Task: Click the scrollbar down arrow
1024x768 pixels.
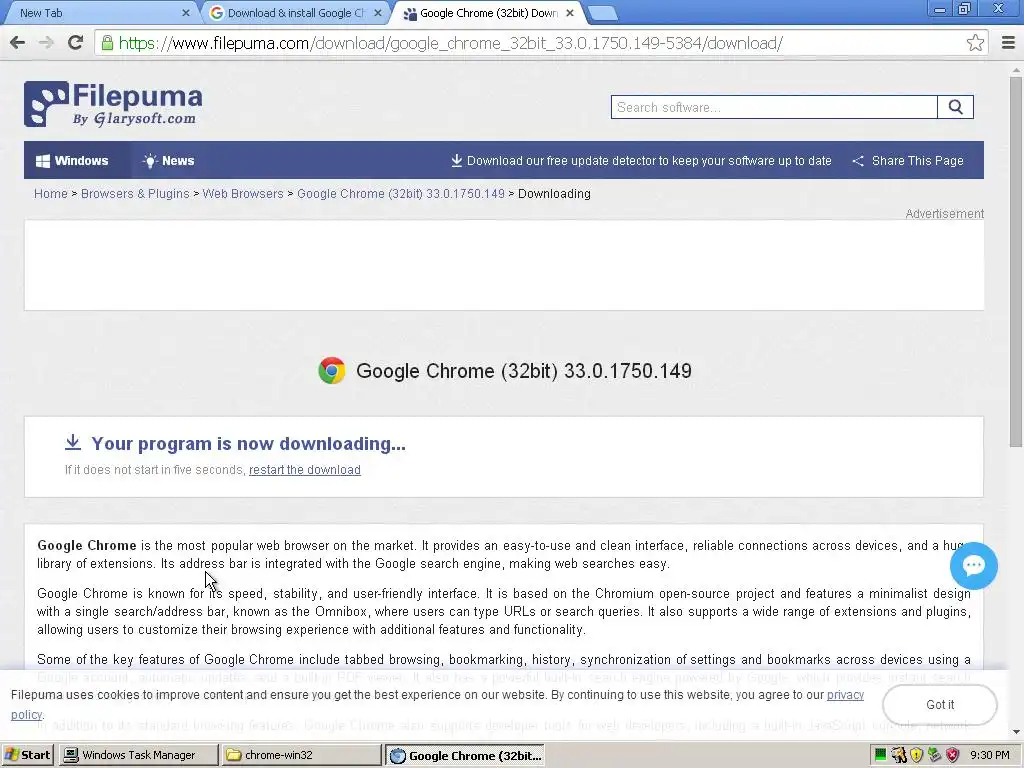Action: [1016, 731]
